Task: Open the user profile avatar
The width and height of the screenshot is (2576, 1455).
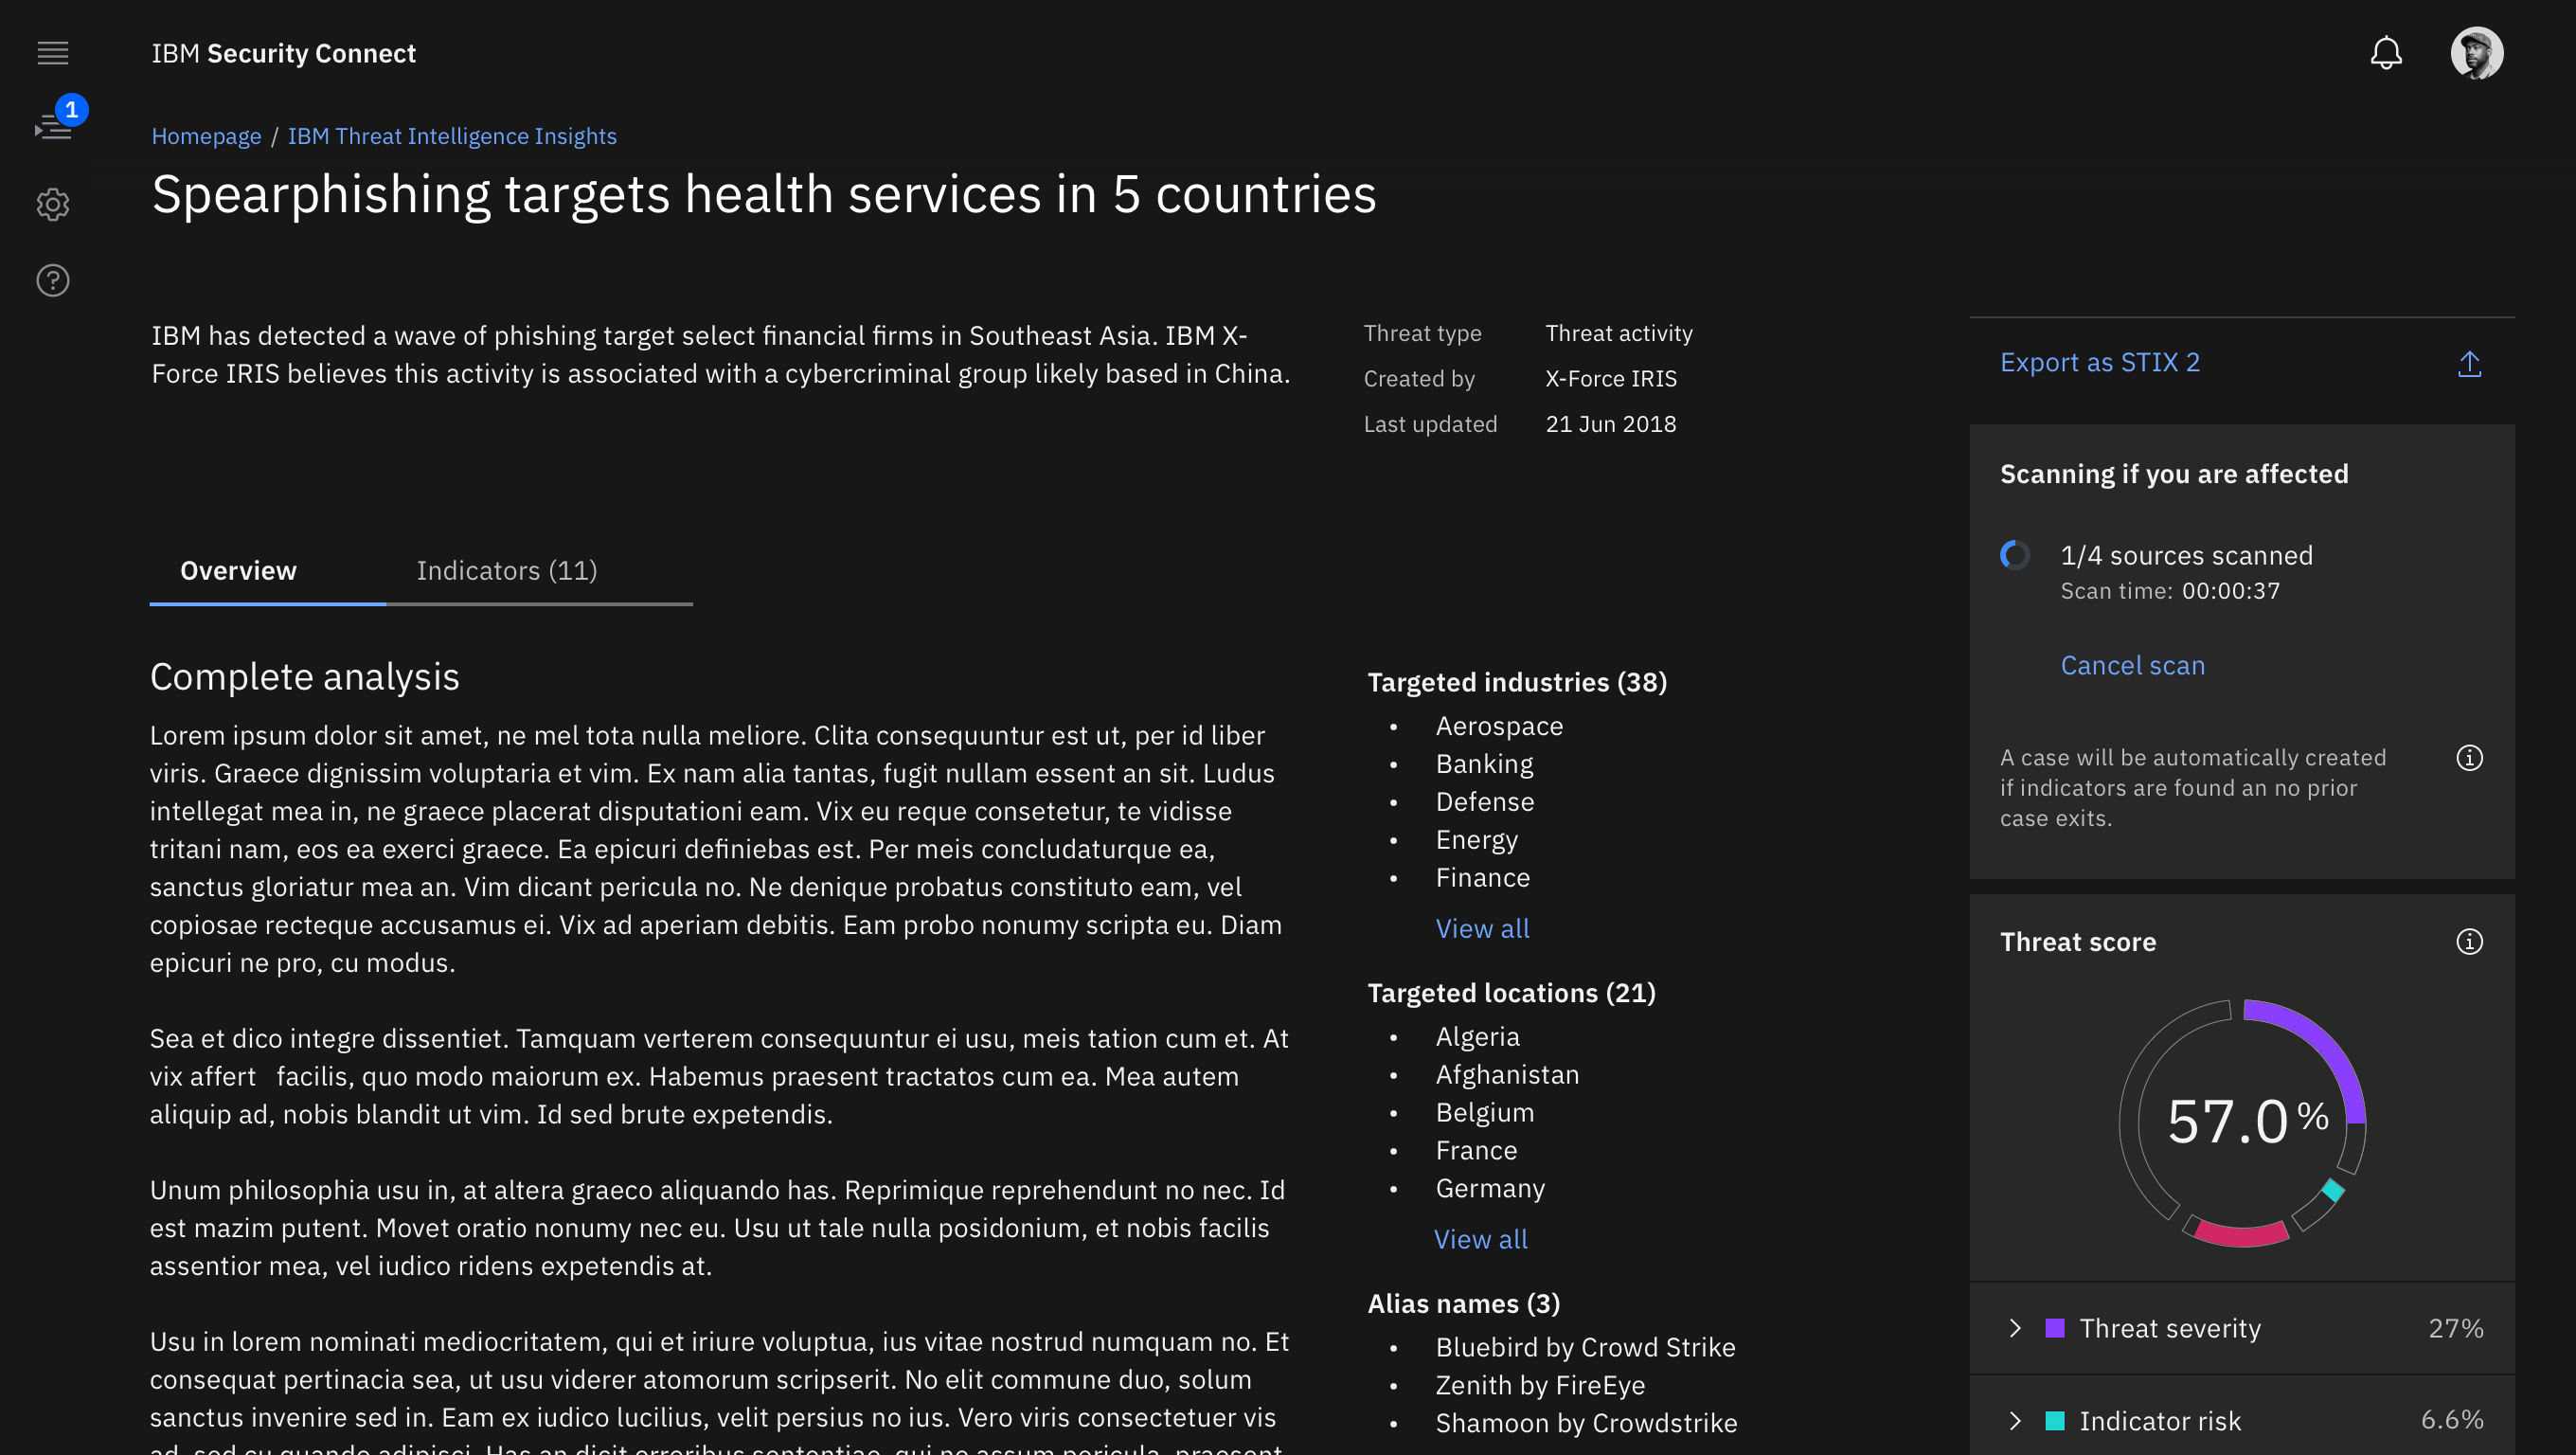Action: 2477,53
